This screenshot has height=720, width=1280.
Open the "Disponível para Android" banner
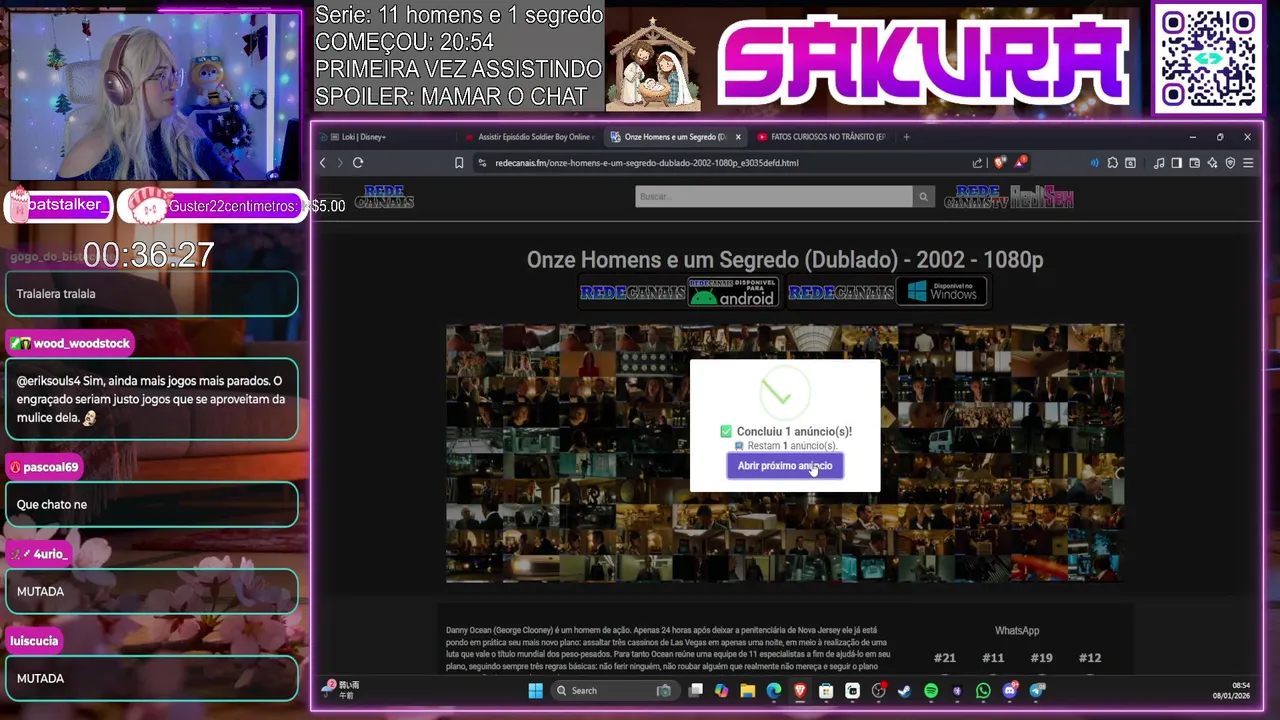734,292
